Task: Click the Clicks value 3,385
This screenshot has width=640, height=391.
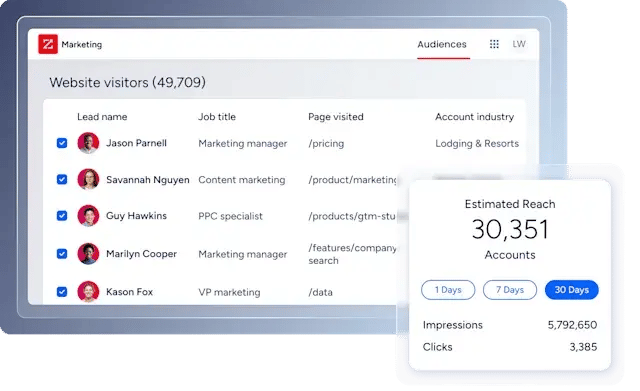Action: pos(583,347)
